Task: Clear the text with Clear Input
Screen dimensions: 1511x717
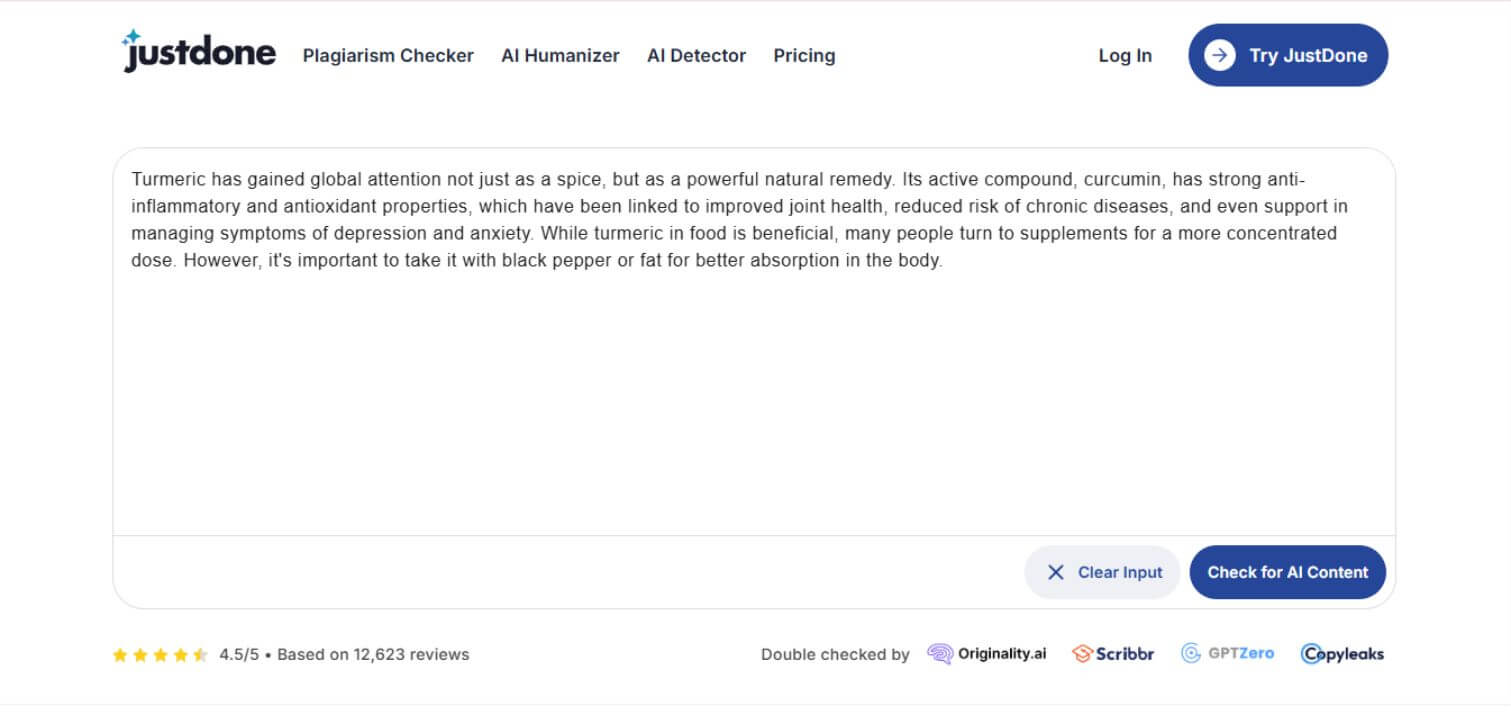Action: [x=1102, y=572]
